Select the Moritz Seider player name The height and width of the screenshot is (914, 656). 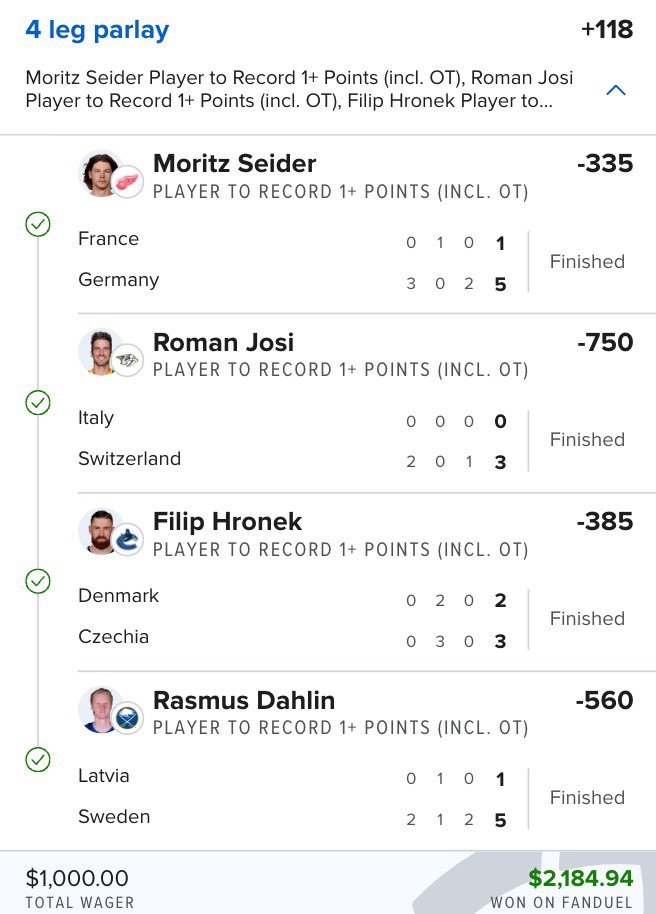(x=234, y=164)
